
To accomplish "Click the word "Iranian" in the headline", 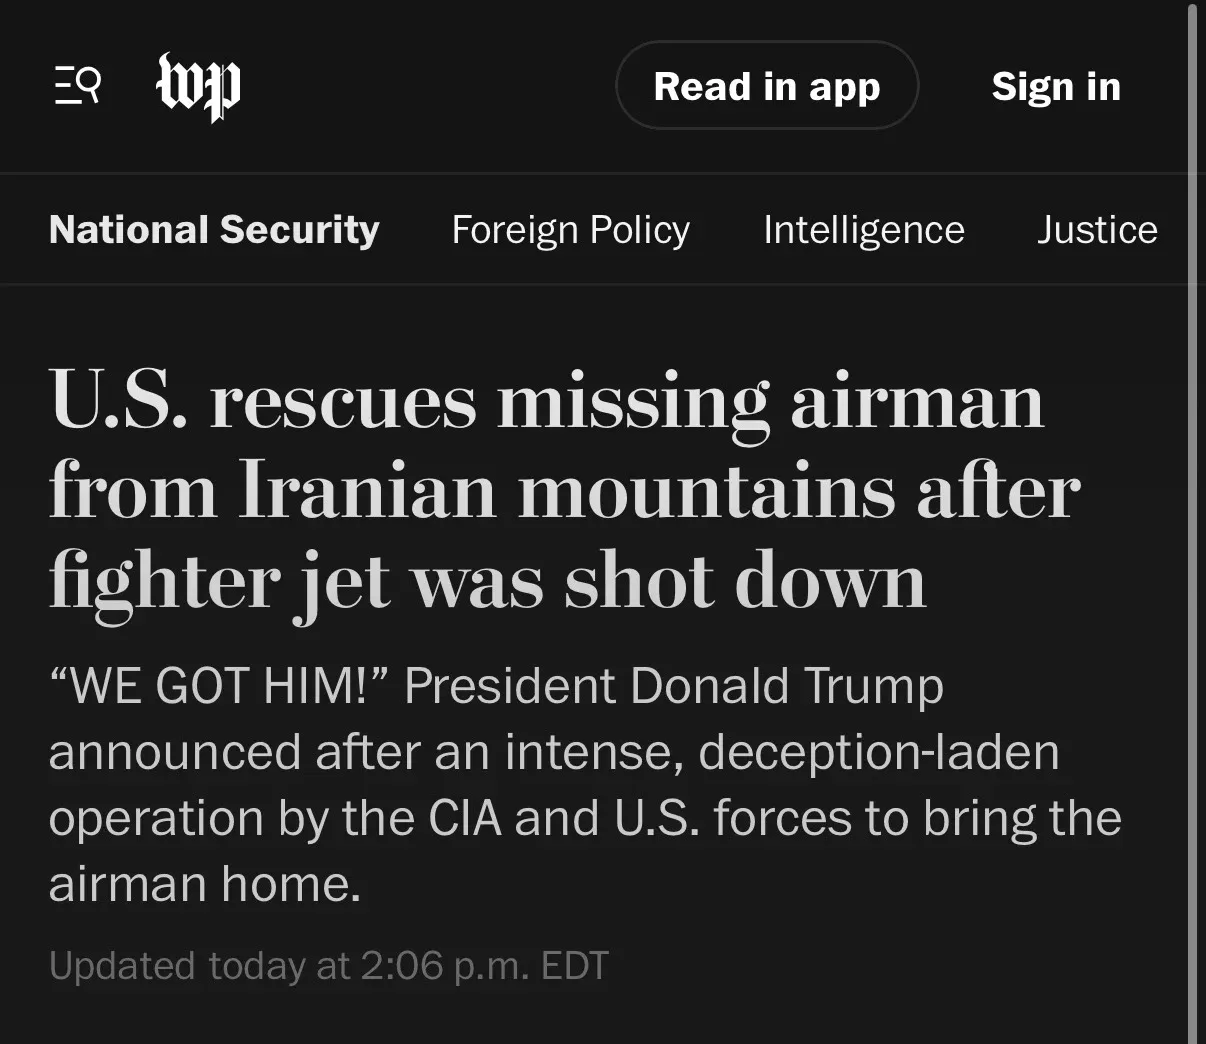I will (367, 492).
